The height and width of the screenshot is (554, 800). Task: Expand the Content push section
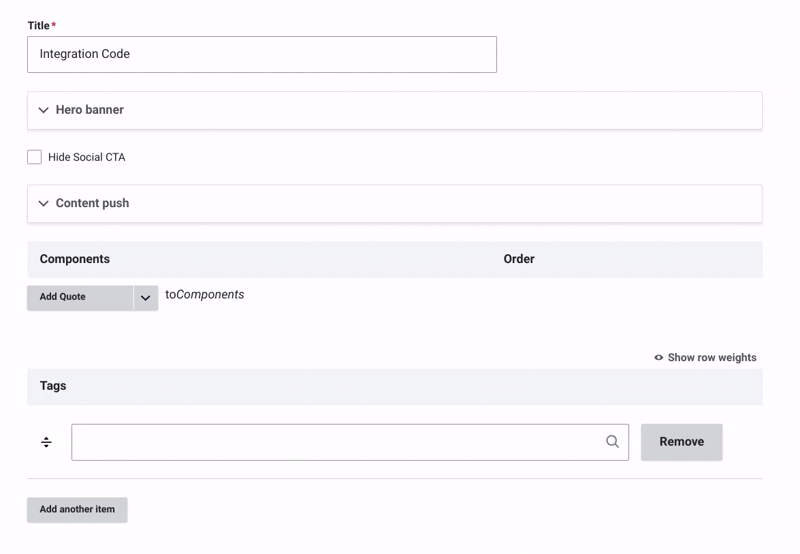(394, 204)
